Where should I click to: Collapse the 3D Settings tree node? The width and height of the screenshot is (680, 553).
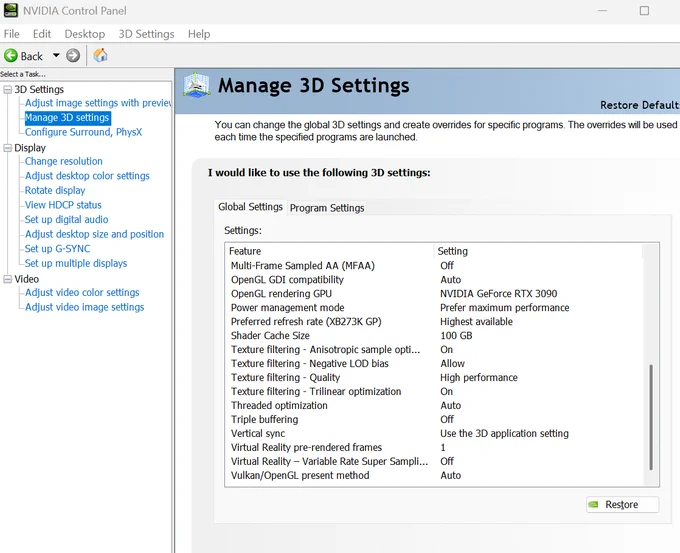pos(7,89)
